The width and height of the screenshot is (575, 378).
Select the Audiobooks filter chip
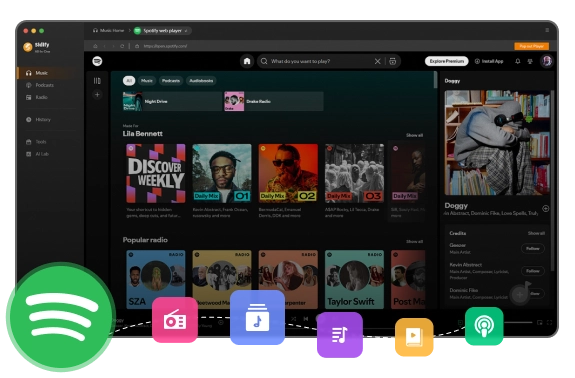[201, 81]
